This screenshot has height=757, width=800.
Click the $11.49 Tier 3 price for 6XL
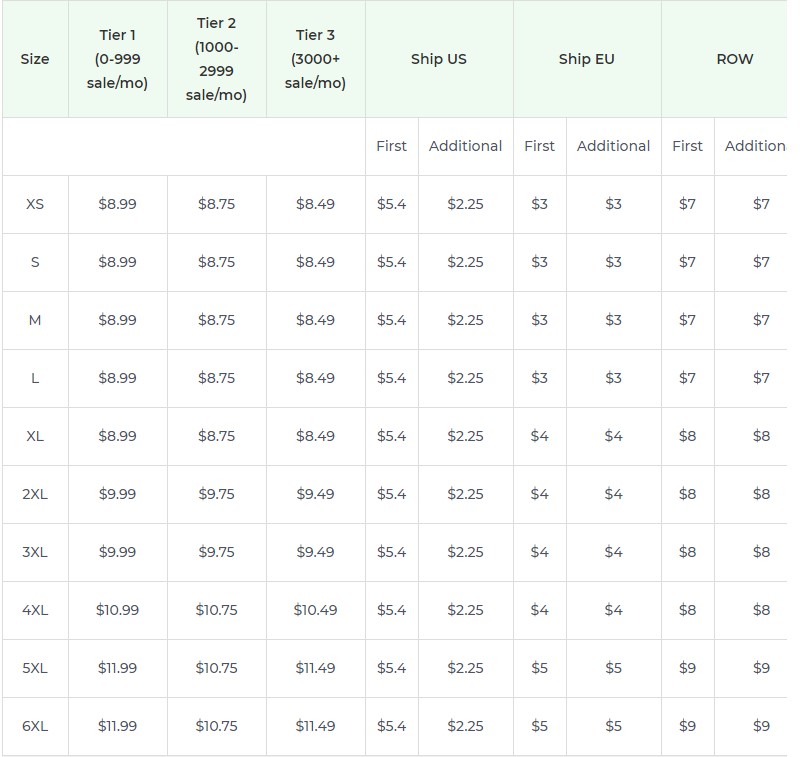(315, 726)
